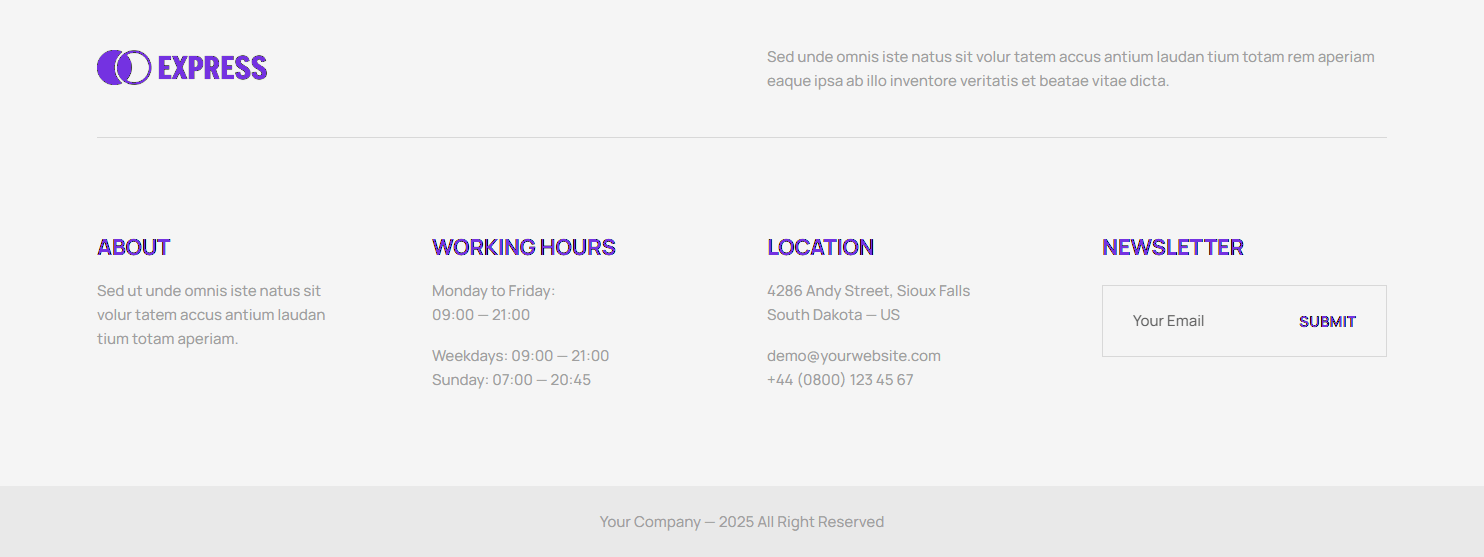The image size is (1484, 557).
Task: Click the NEWSLETTER heading
Action: click(x=1172, y=247)
